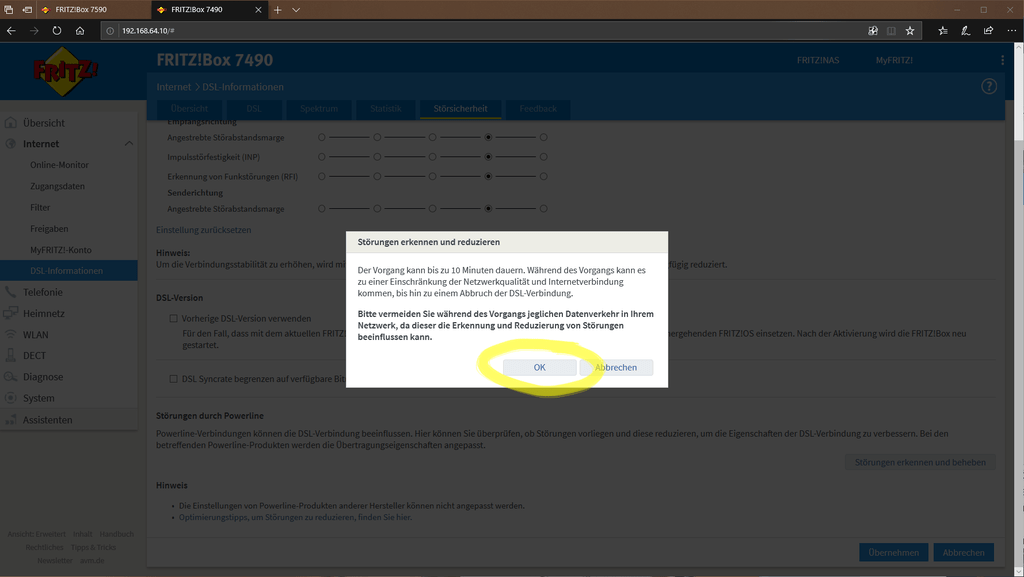Open the help question mark icon
The width and height of the screenshot is (1024, 577).
989,87
